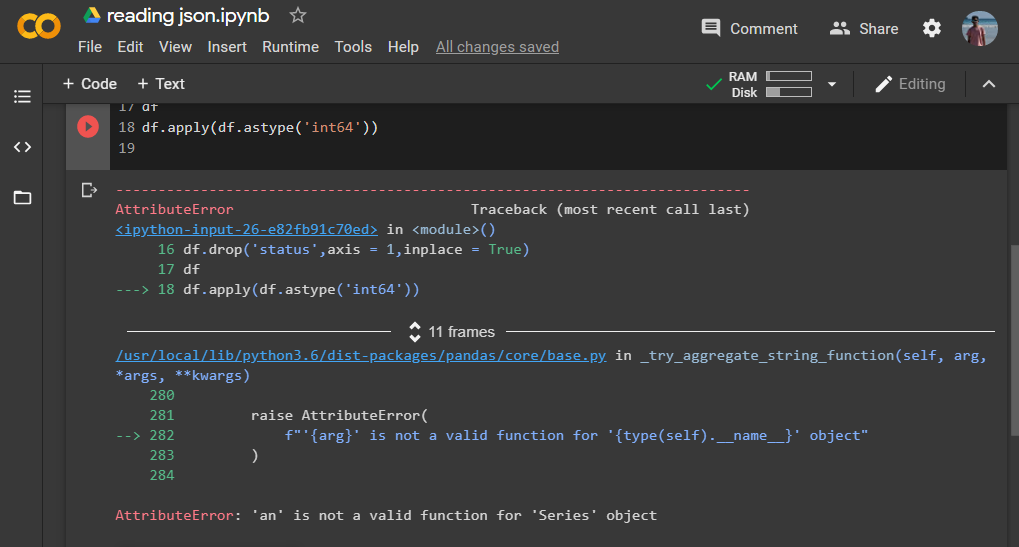Add a new Code cell
This screenshot has width=1019, height=547.
pos(89,84)
